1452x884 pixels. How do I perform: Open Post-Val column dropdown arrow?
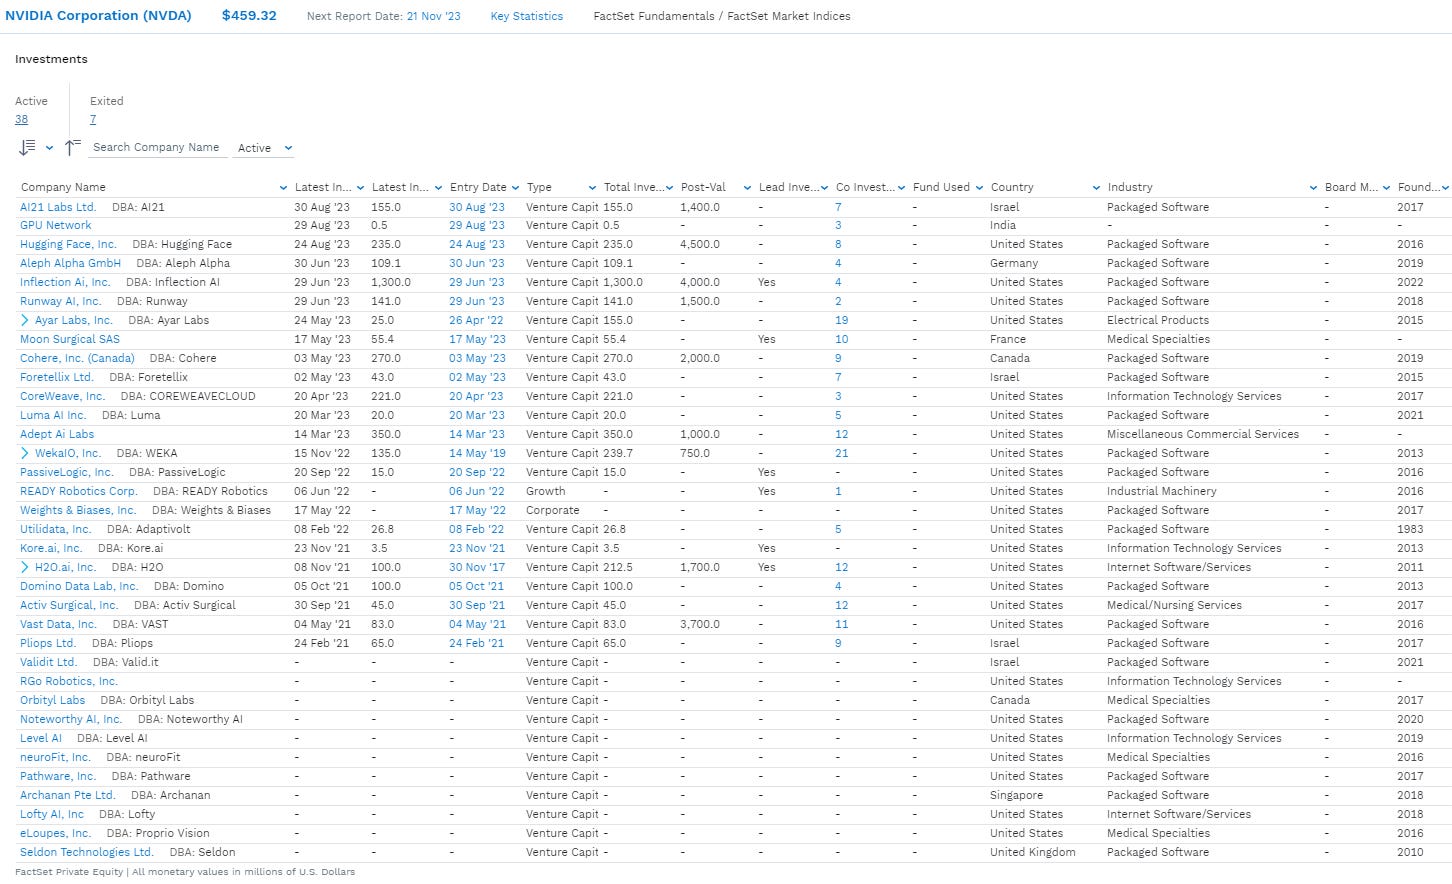(x=747, y=188)
